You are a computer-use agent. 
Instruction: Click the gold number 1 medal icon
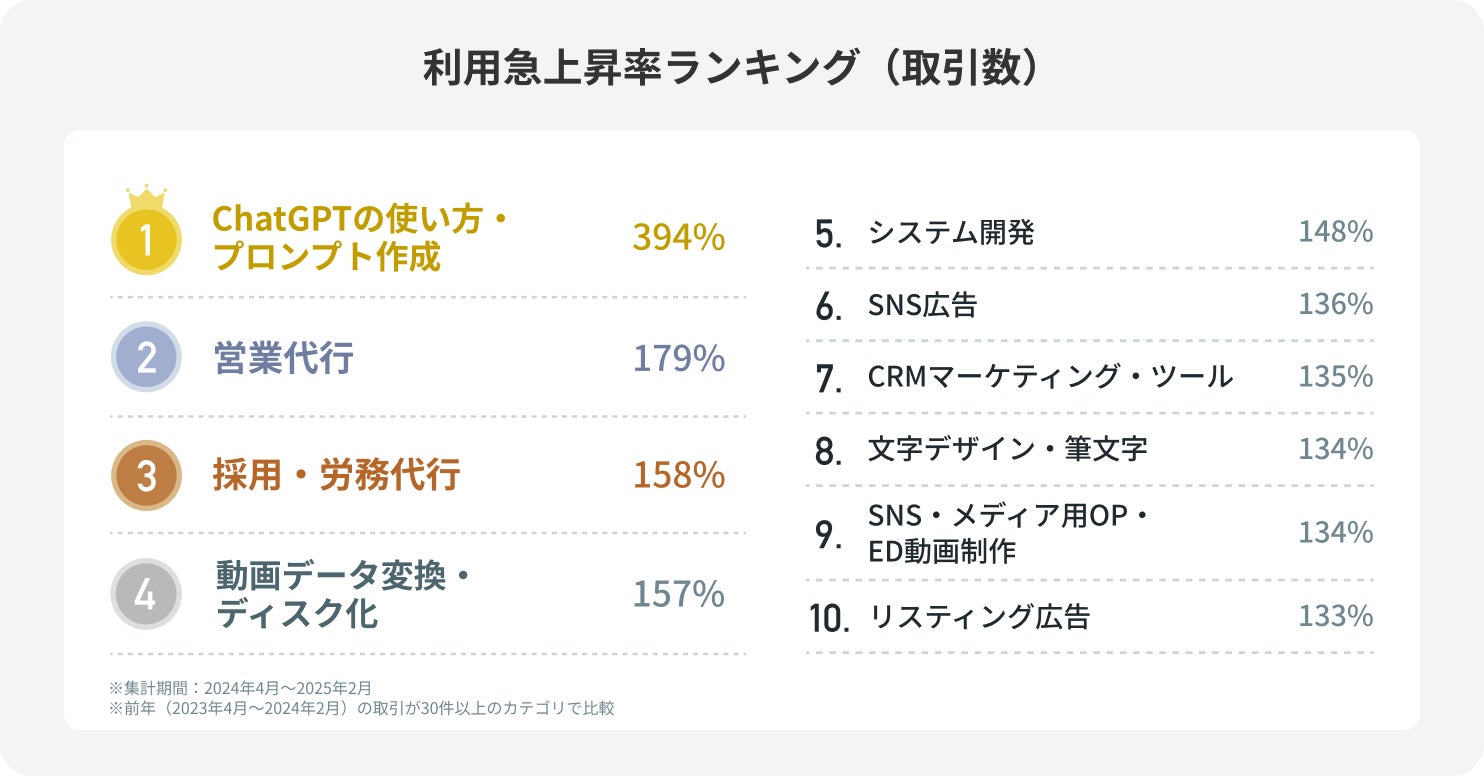click(x=146, y=239)
